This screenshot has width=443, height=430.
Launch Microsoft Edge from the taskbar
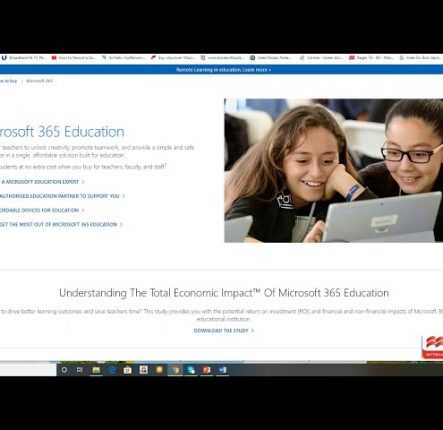[112, 370]
